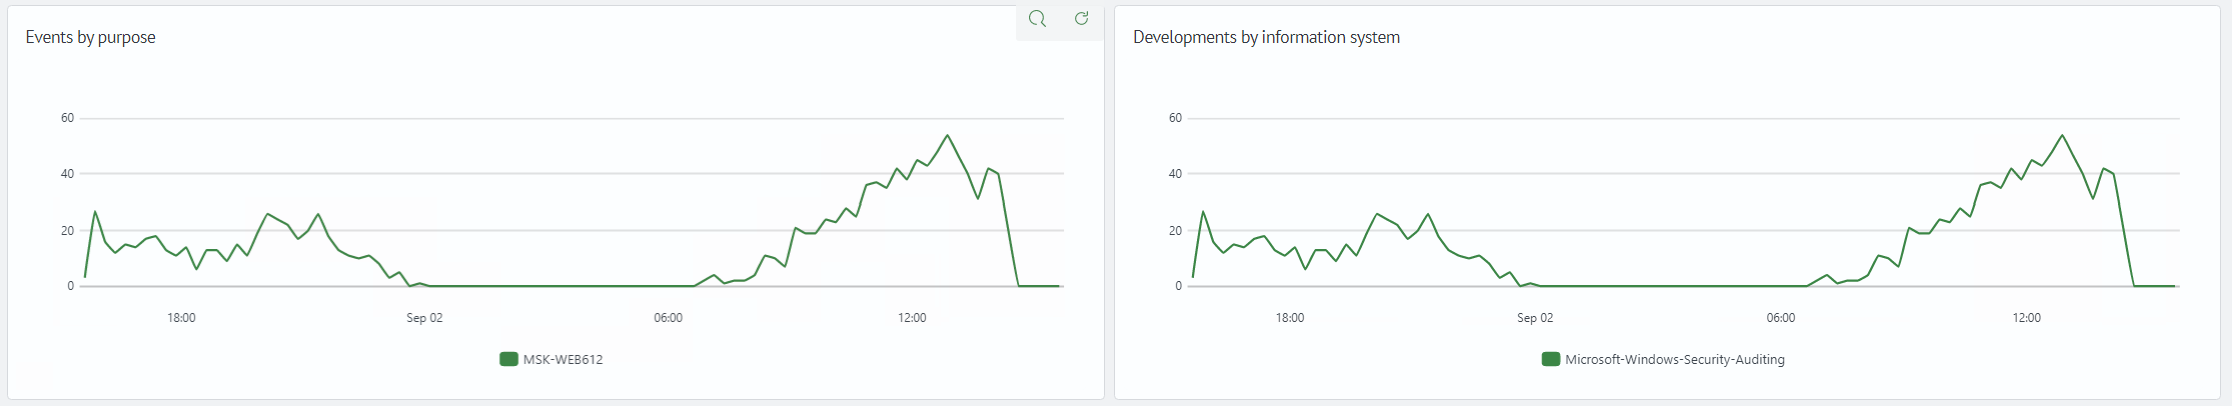Refresh the Events by purpose widget
The height and width of the screenshot is (406, 2232).
(1081, 19)
